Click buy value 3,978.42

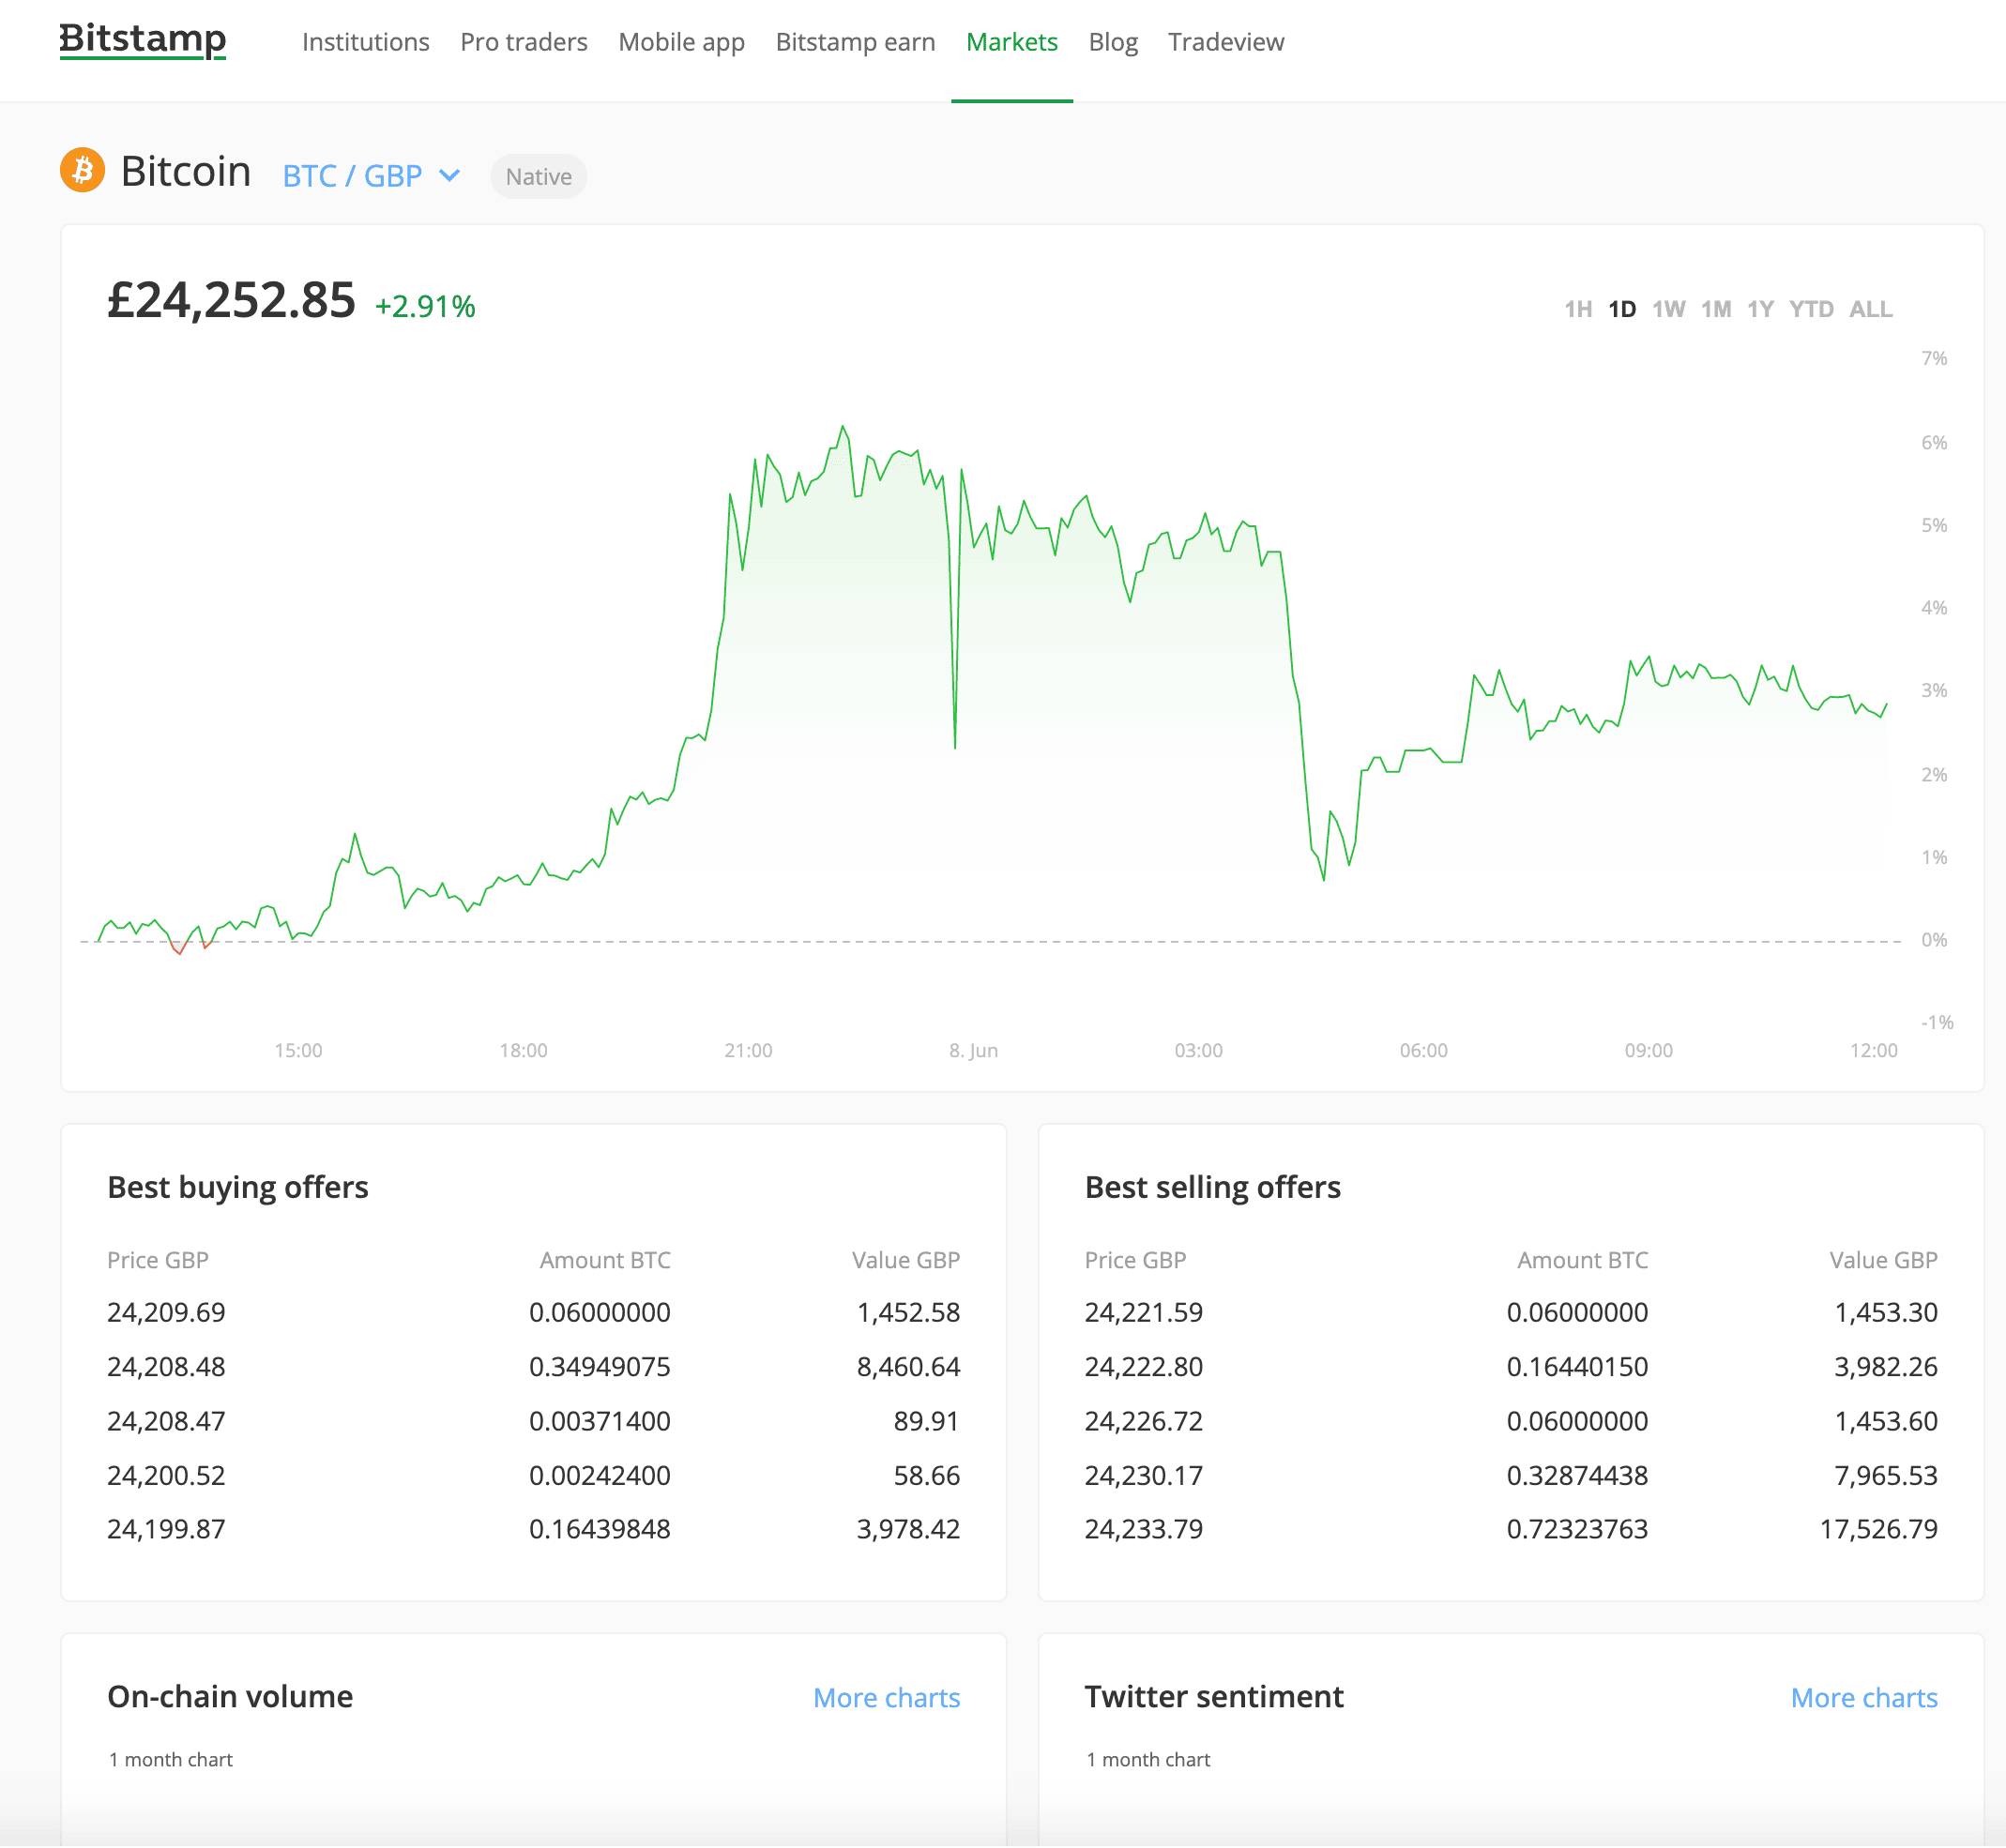(x=908, y=1529)
